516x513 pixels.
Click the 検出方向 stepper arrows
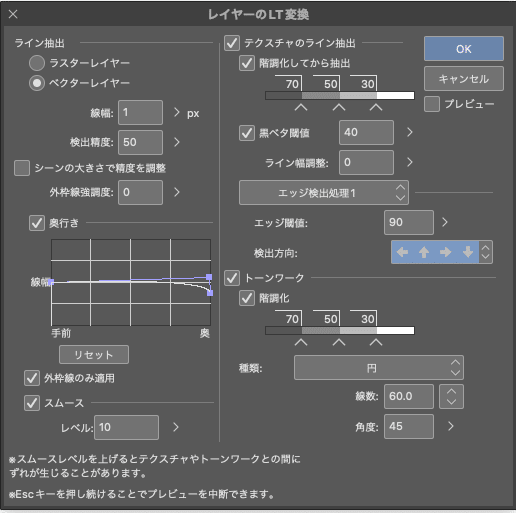point(486,252)
